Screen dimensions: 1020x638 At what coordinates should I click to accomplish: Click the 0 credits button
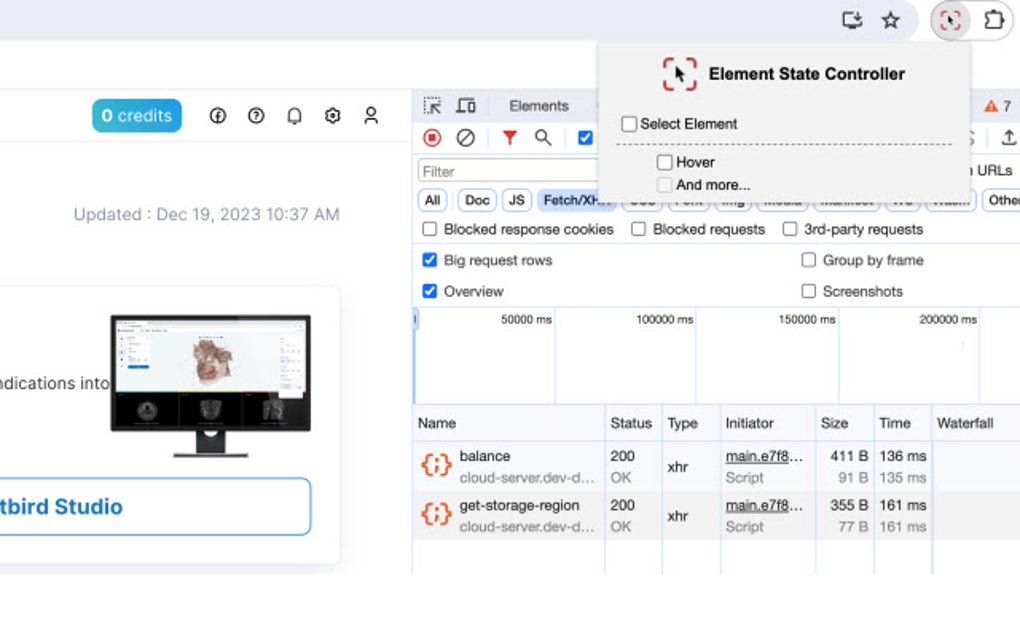(x=136, y=115)
